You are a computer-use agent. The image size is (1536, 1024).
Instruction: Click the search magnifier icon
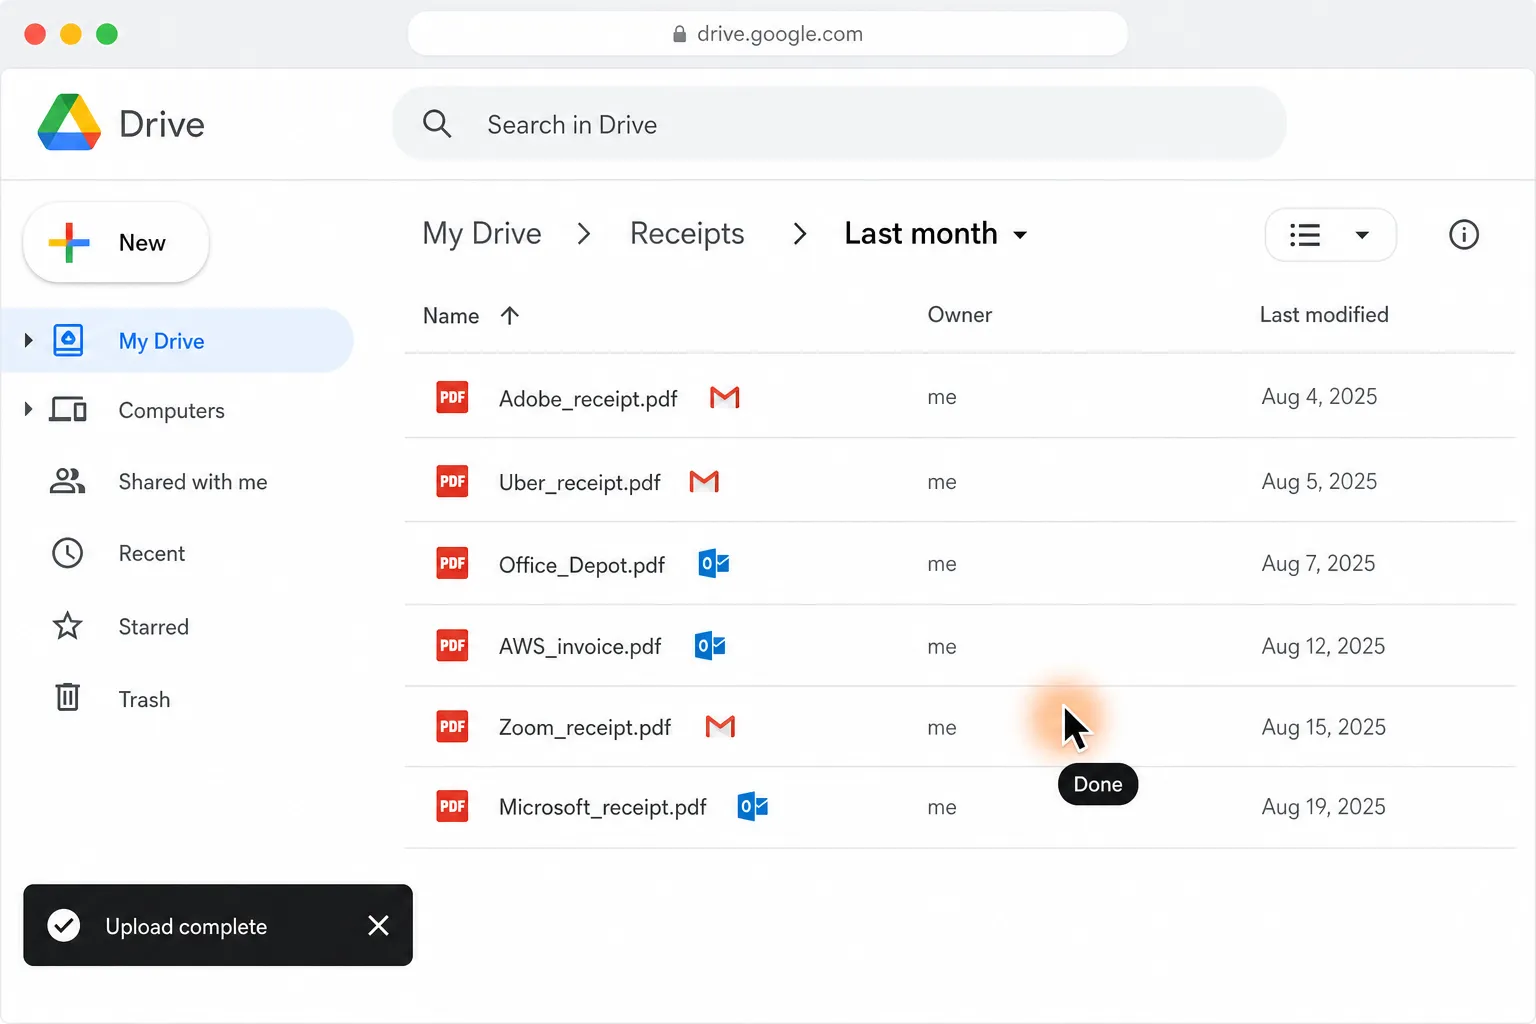[437, 124]
